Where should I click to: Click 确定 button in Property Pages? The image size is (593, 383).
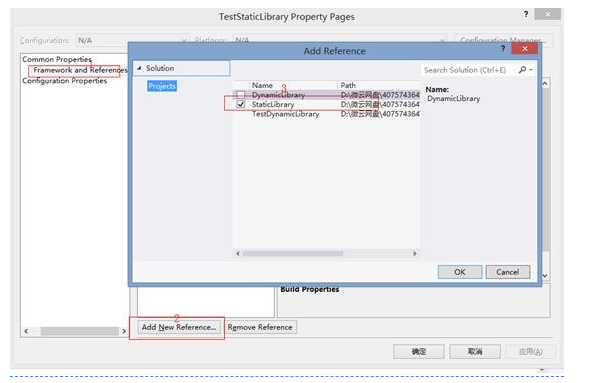(x=419, y=352)
